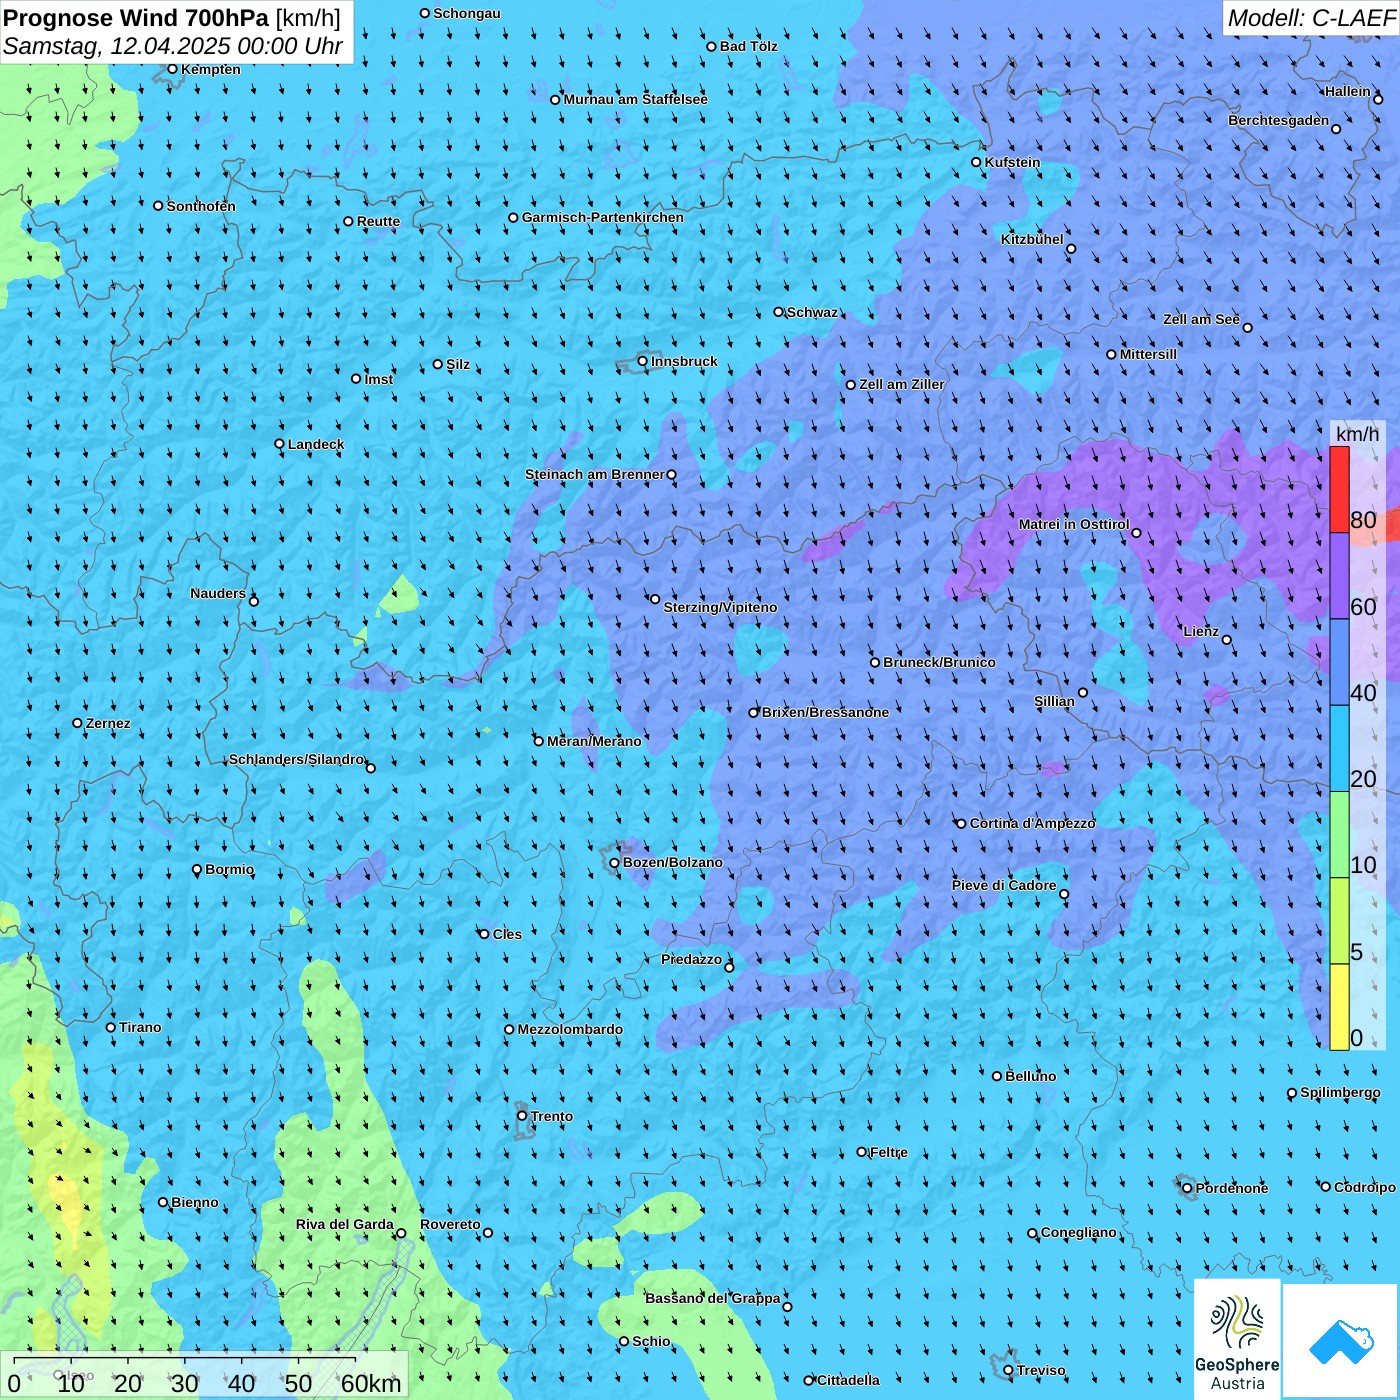Click the Trento location label

552,1116
